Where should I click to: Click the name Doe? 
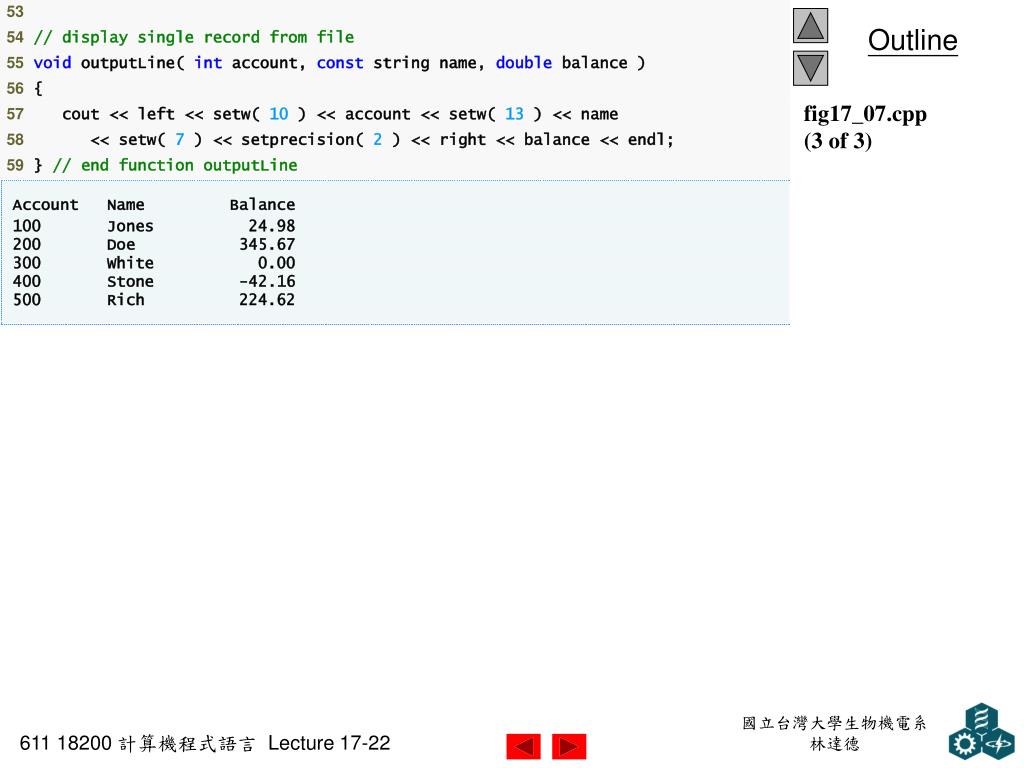pyautogui.click(x=121, y=244)
